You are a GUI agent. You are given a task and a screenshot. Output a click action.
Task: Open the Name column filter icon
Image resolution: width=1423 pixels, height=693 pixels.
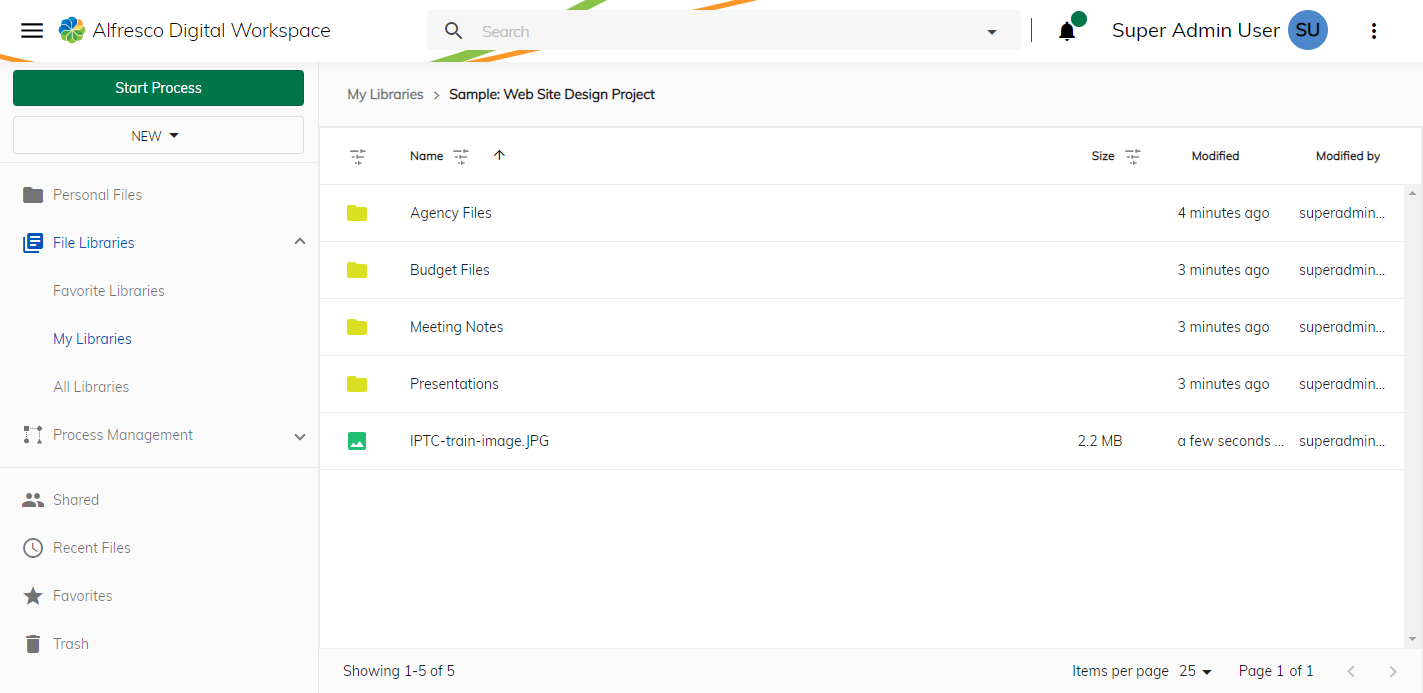pos(460,156)
